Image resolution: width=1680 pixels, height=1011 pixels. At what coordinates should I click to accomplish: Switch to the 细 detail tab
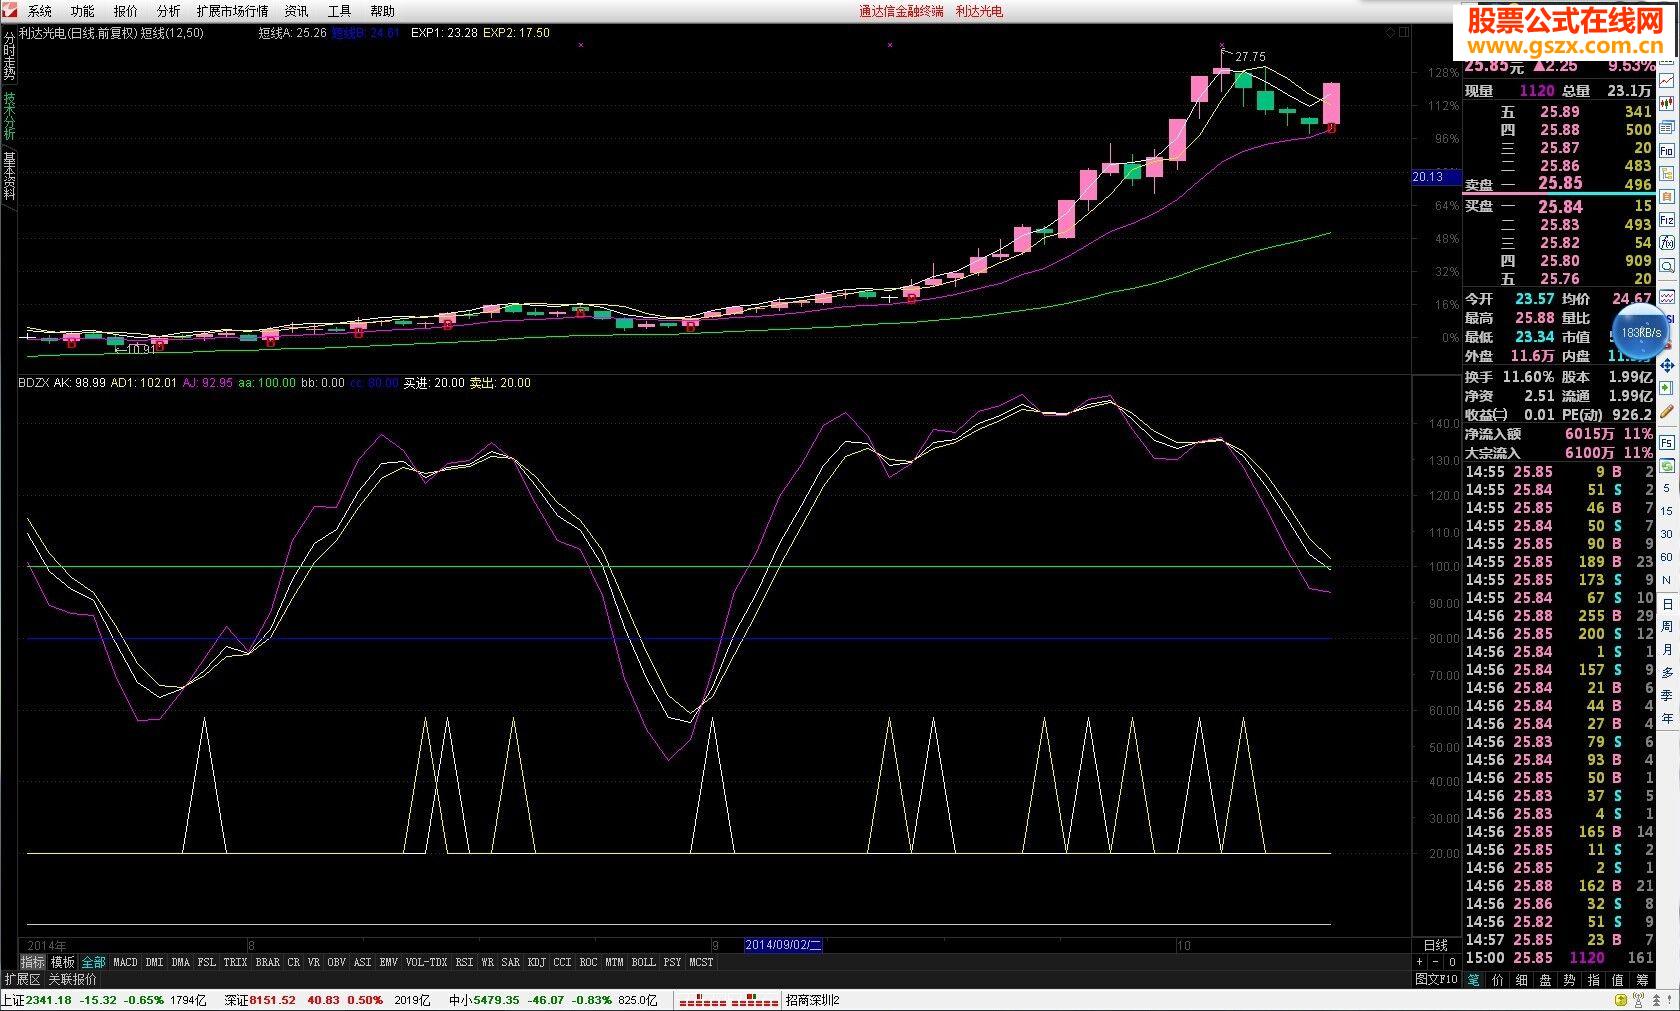[1521, 980]
